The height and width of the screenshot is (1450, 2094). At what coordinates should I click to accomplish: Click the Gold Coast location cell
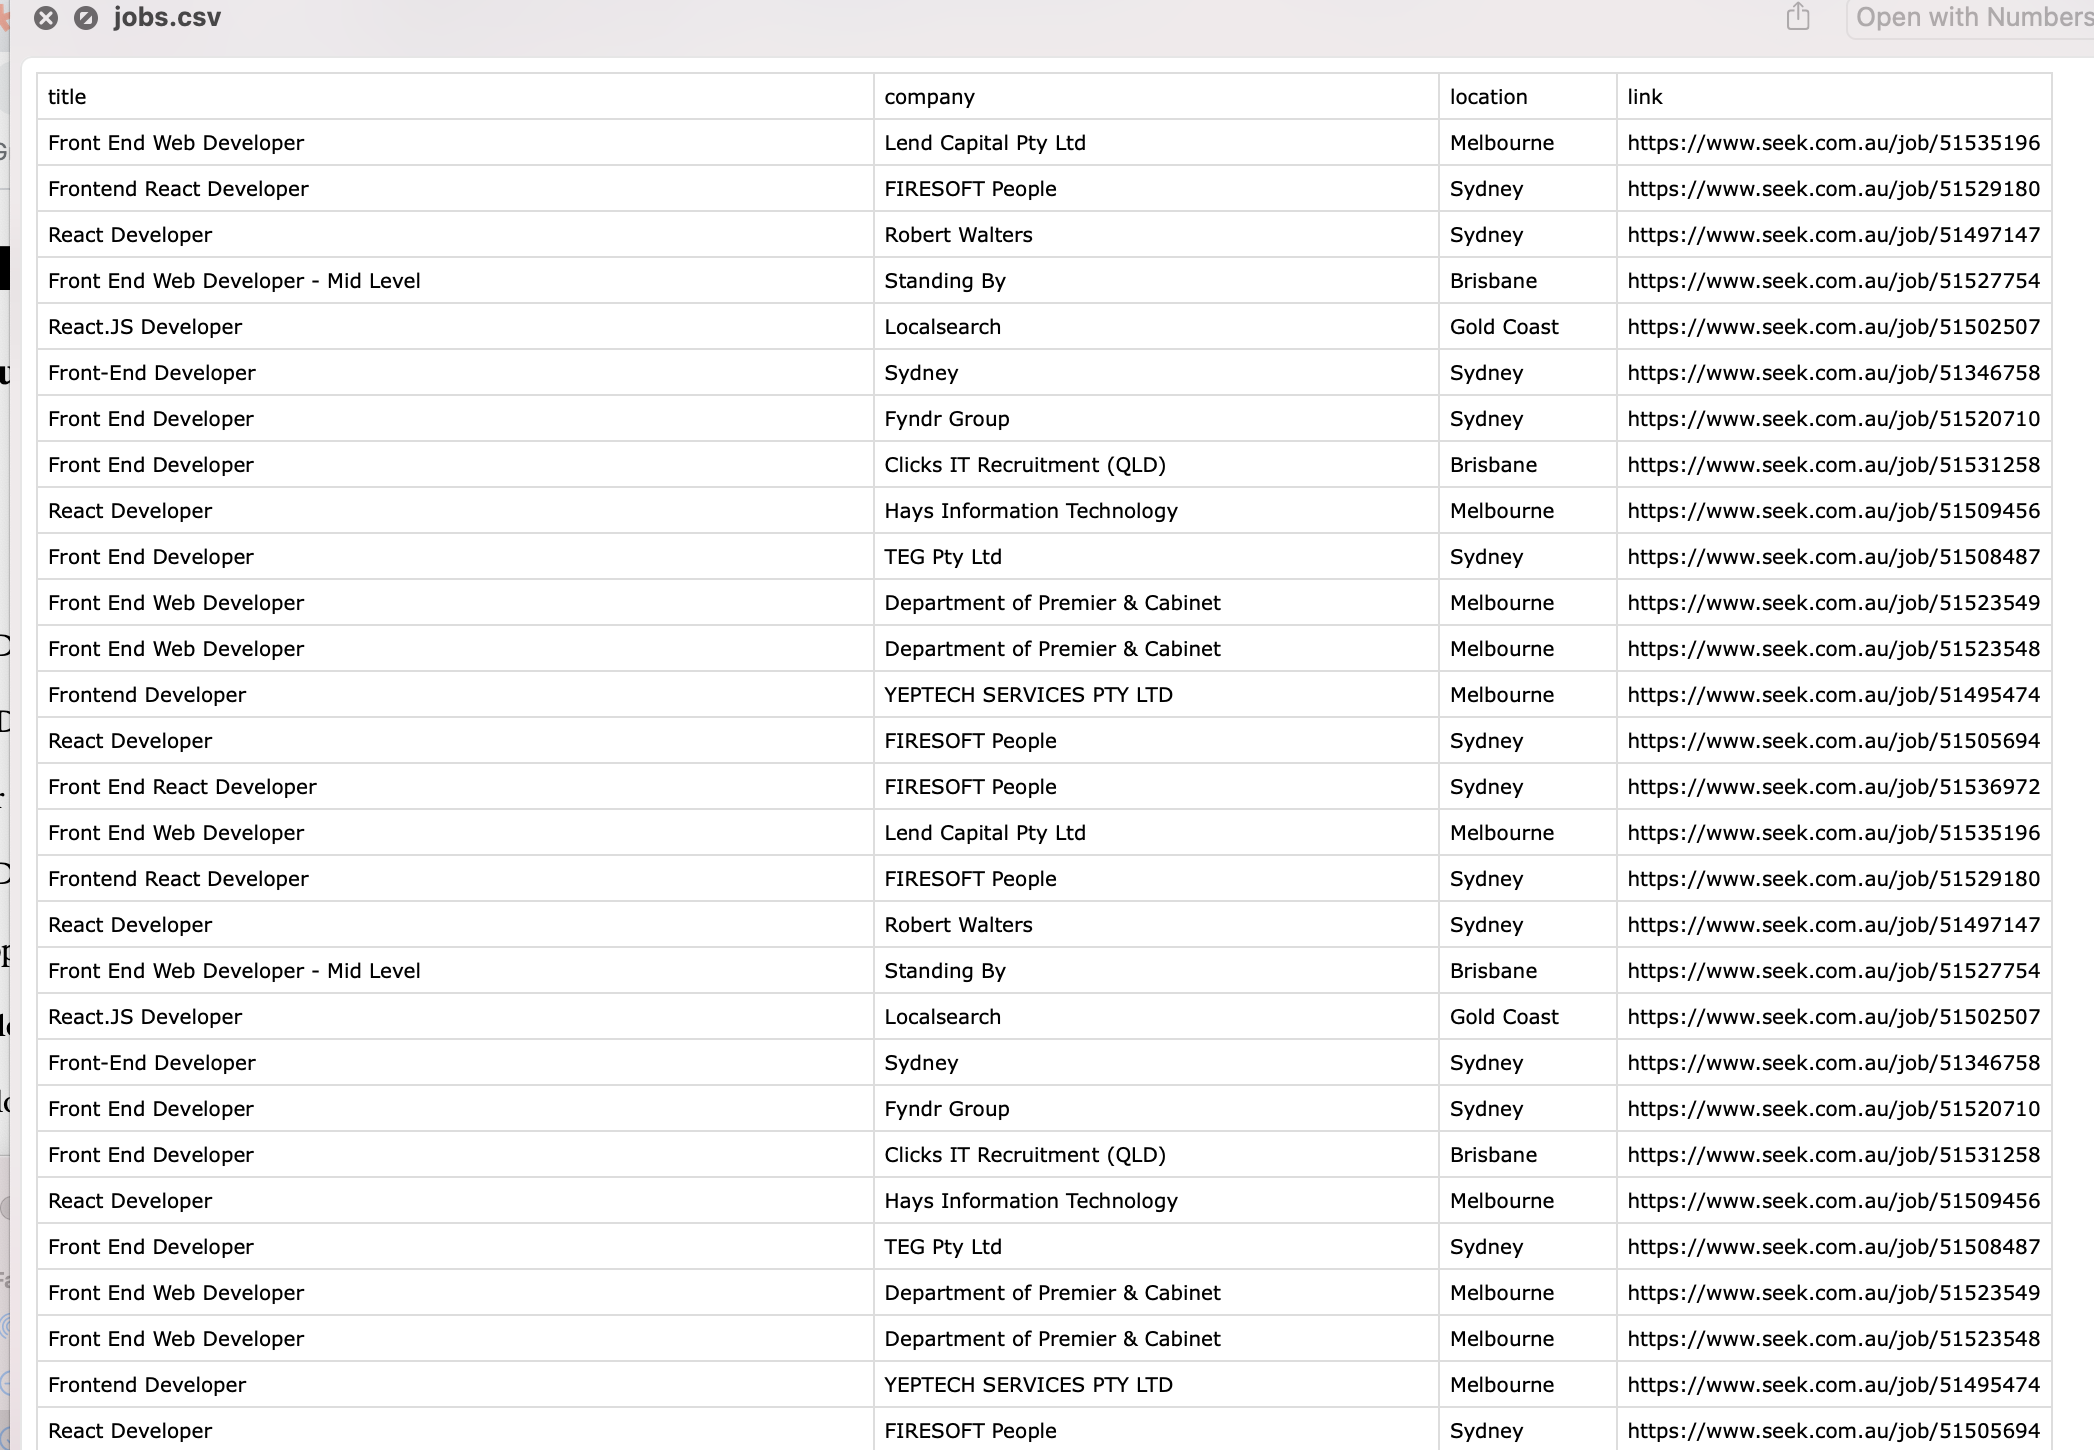tap(1503, 326)
